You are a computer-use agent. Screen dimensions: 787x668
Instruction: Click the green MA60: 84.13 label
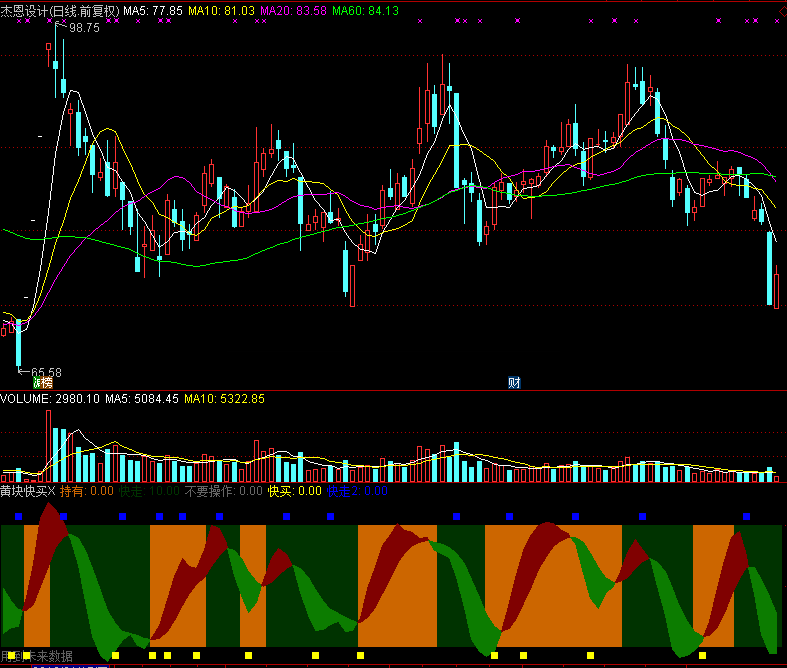point(365,11)
